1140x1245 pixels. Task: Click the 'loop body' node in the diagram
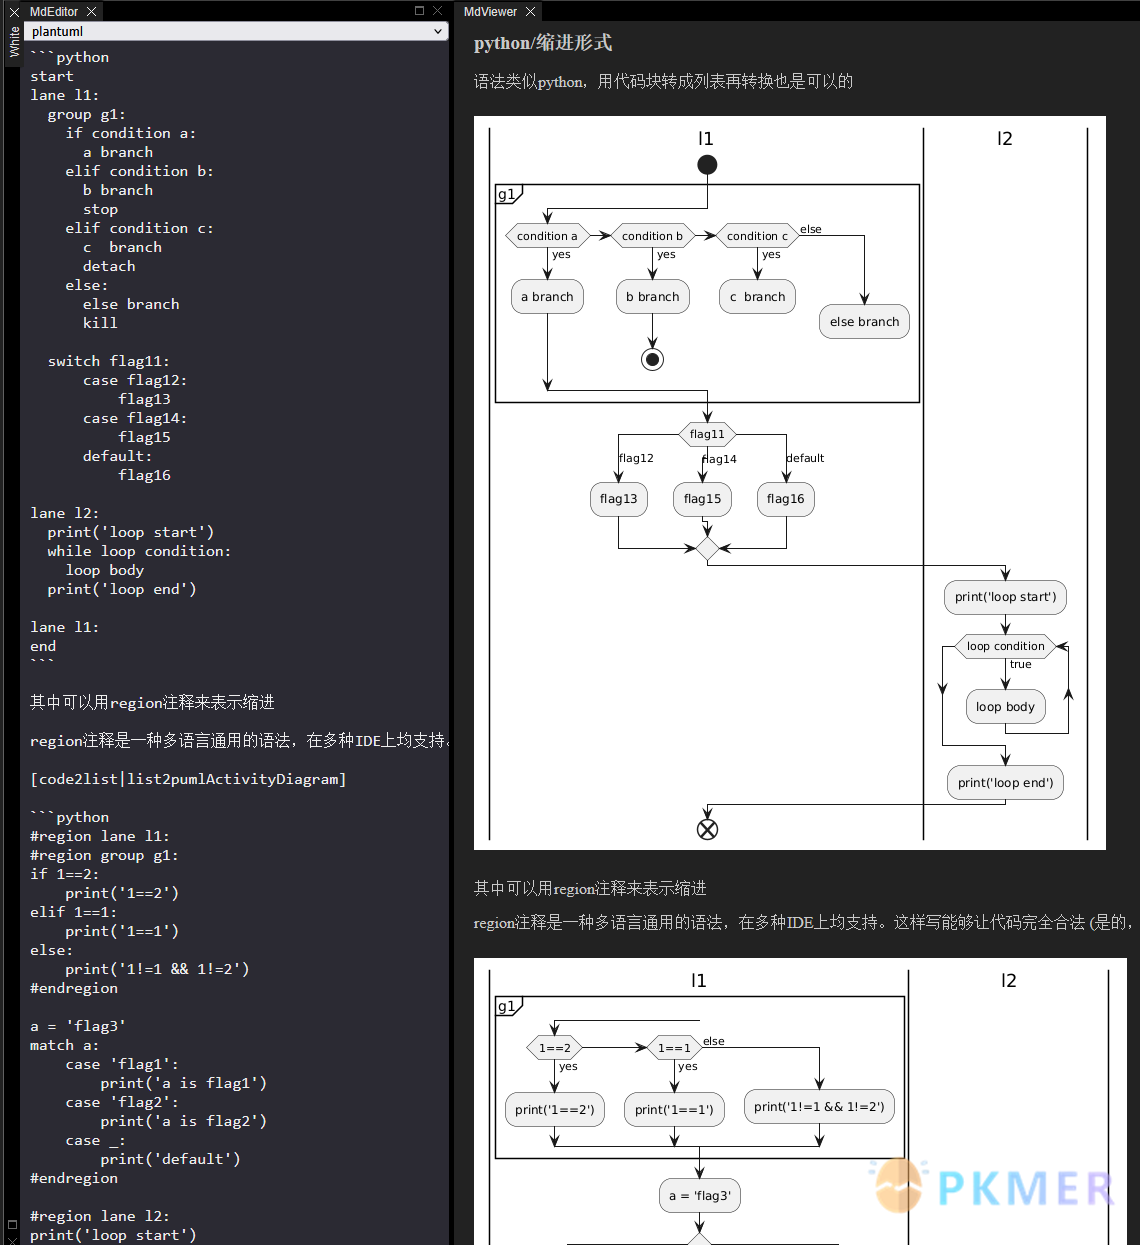coord(1005,707)
